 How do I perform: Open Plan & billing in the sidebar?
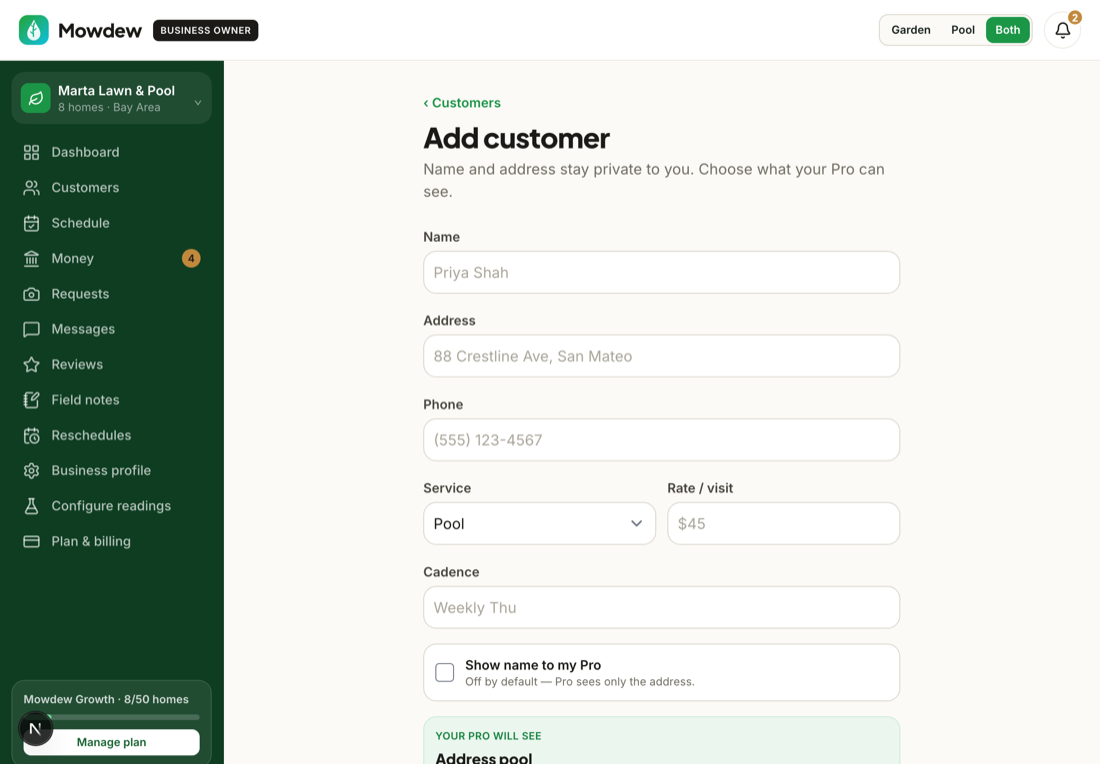(112, 541)
